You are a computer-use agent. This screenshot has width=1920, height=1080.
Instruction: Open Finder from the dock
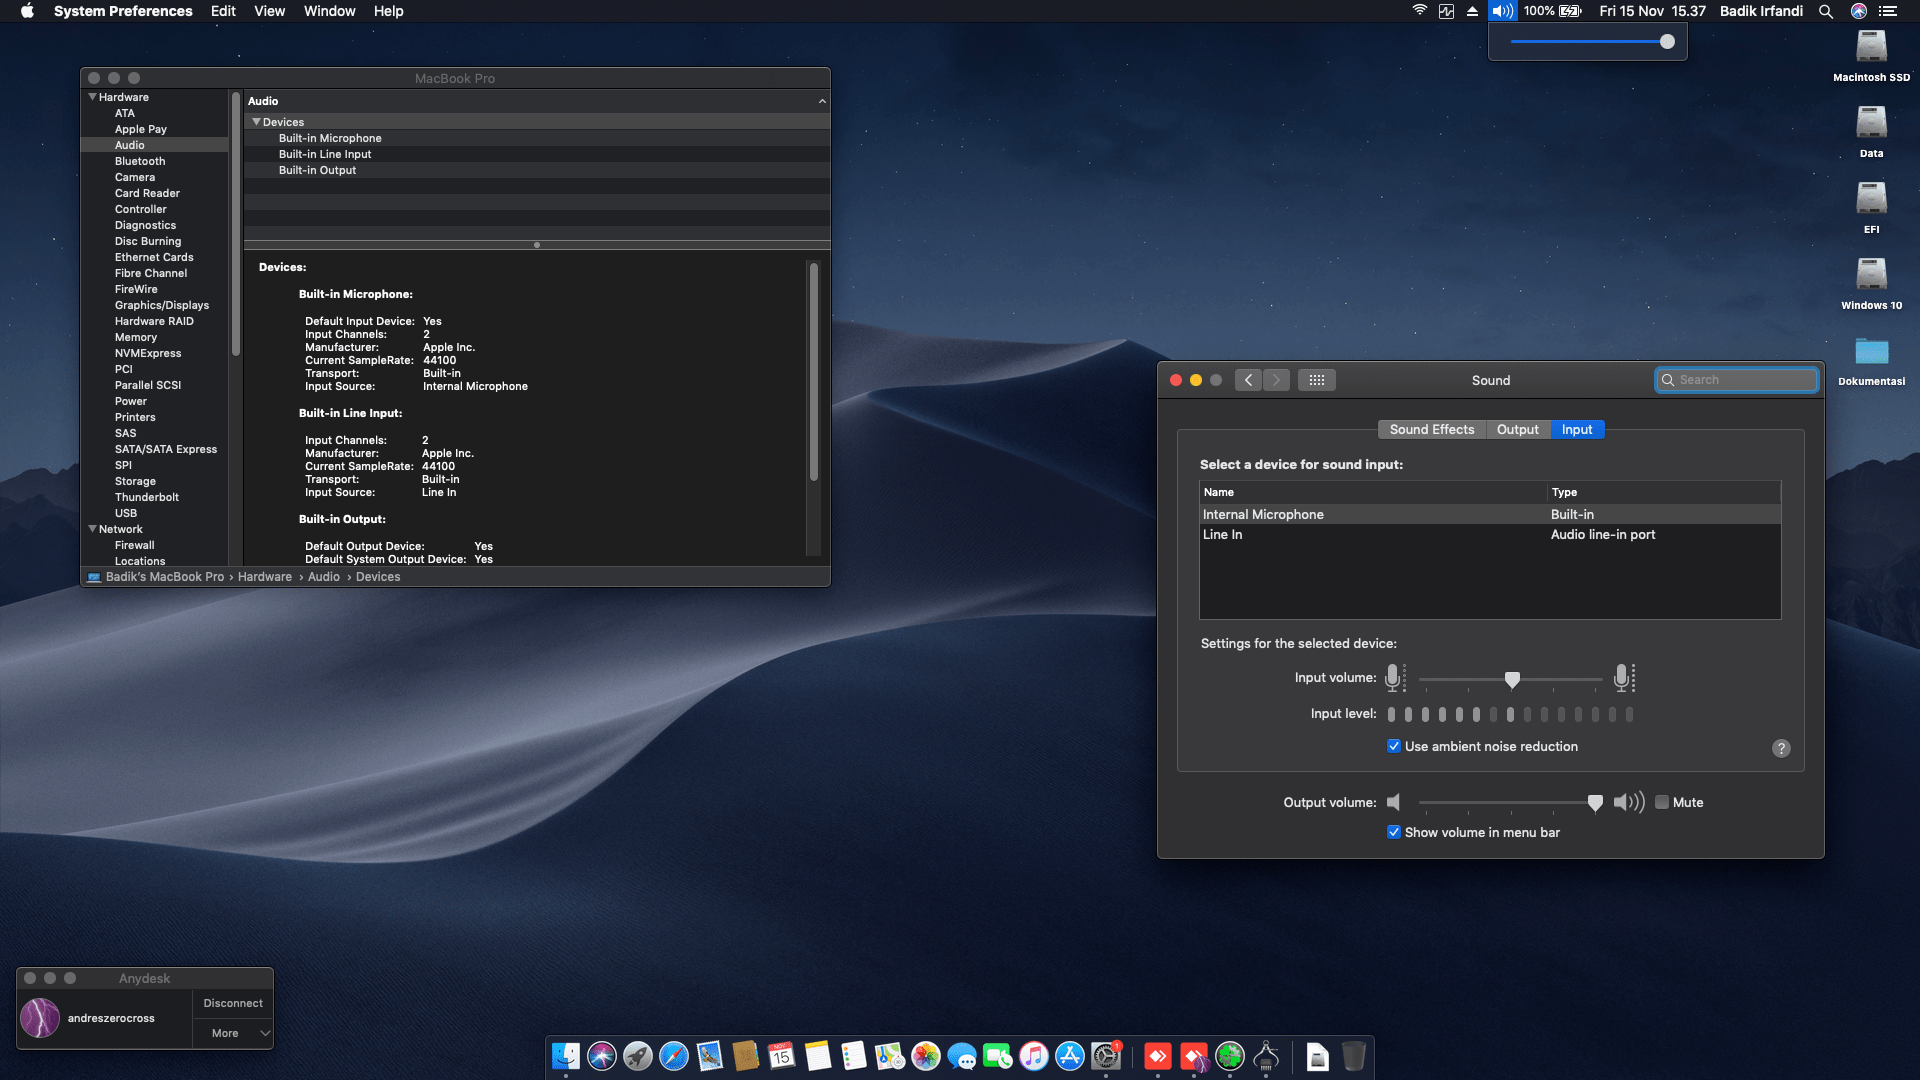pyautogui.click(x=566, y=1056)
